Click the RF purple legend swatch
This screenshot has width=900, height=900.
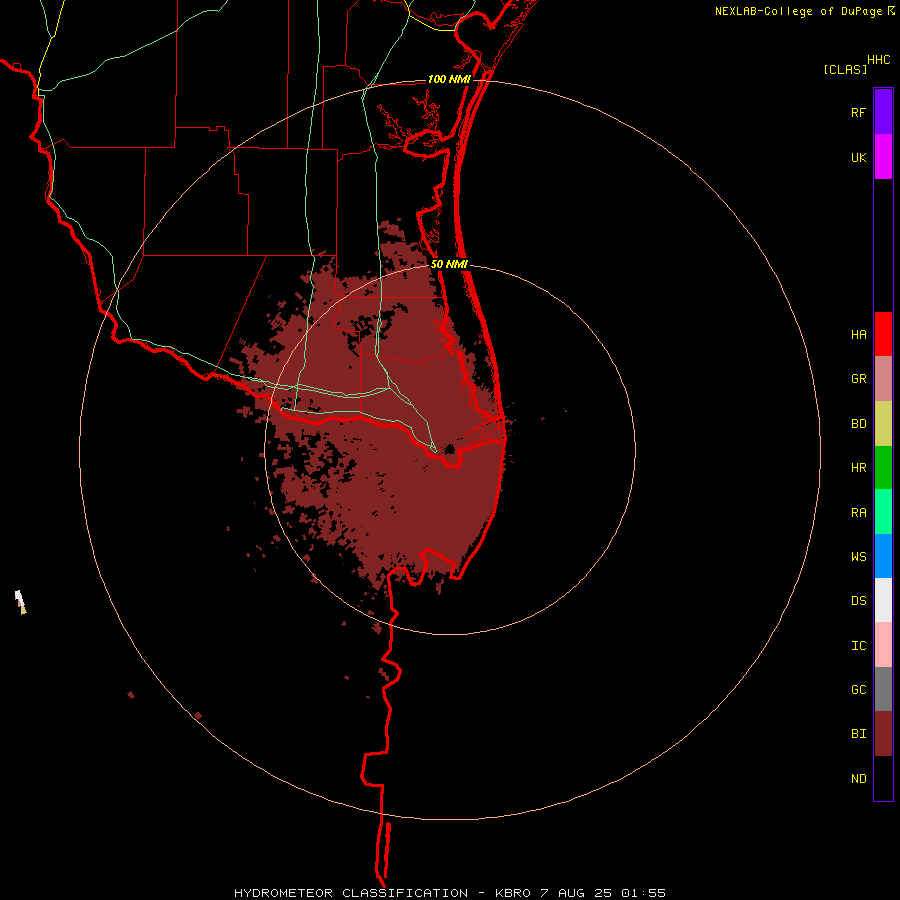(883, 112)
